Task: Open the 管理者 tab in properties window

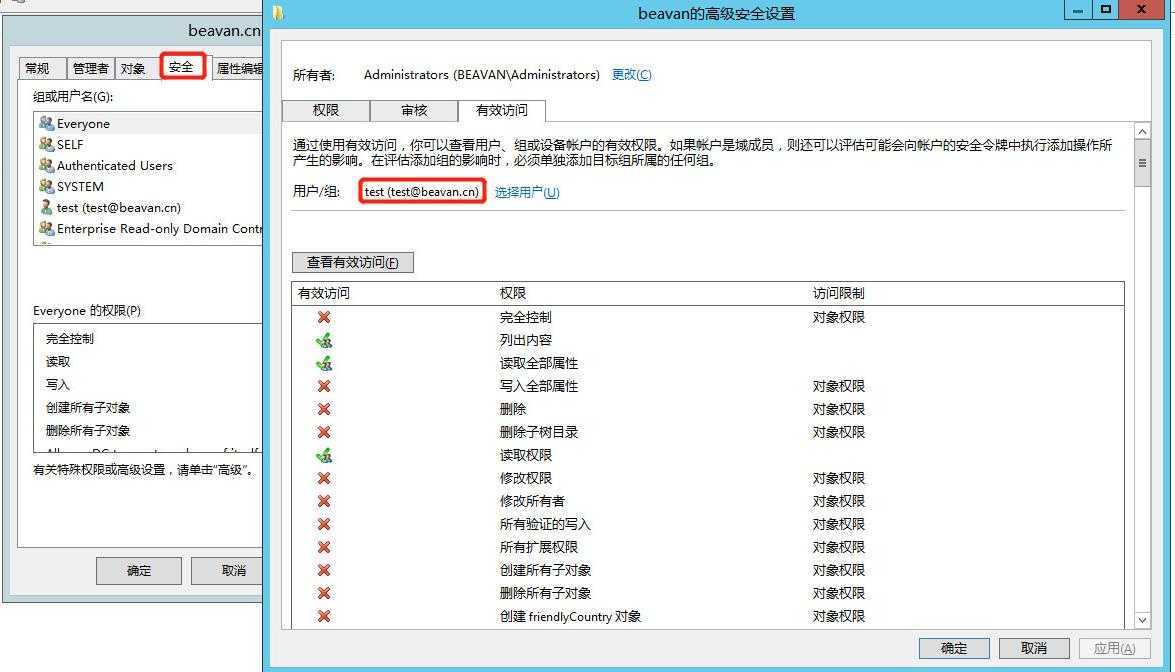Action: tap(90, 68)
